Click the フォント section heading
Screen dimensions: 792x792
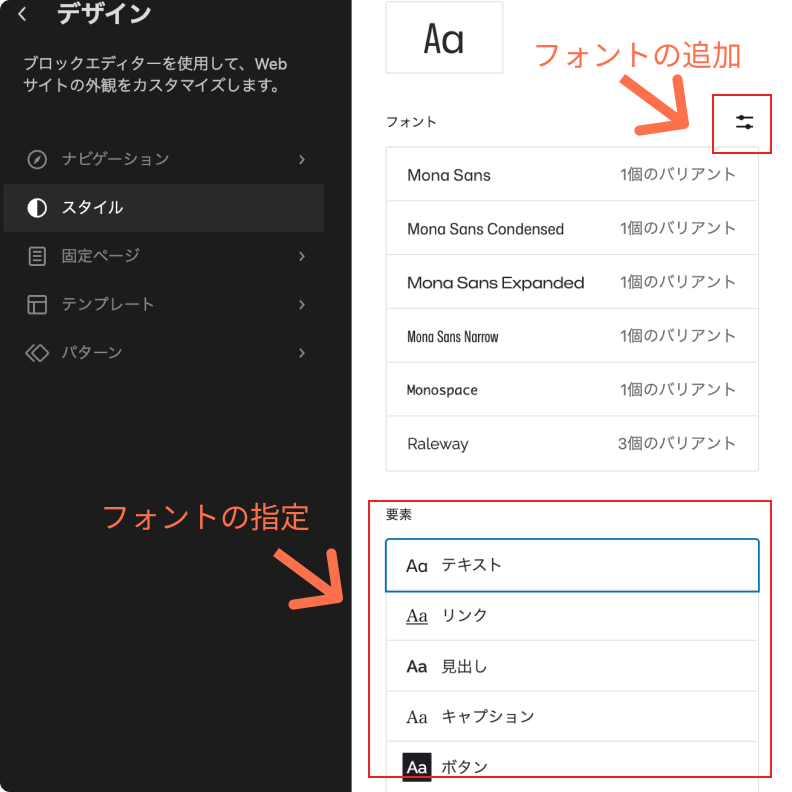411,122
